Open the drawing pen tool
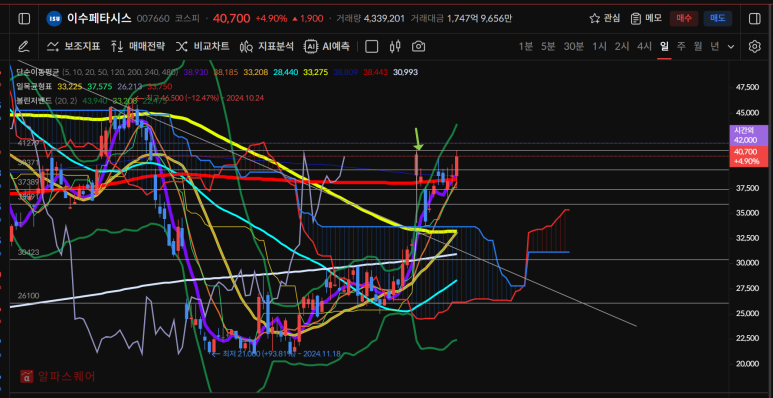The width and height of the screenshot is (773, 398). click(23, 46)
